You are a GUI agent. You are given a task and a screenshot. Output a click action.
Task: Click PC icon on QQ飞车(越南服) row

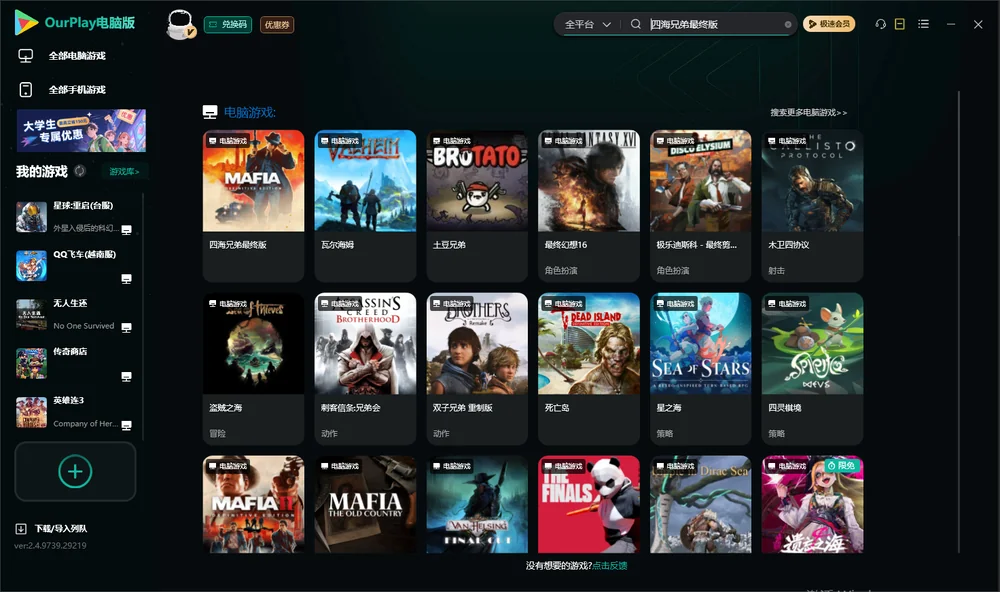pos(126,279)
